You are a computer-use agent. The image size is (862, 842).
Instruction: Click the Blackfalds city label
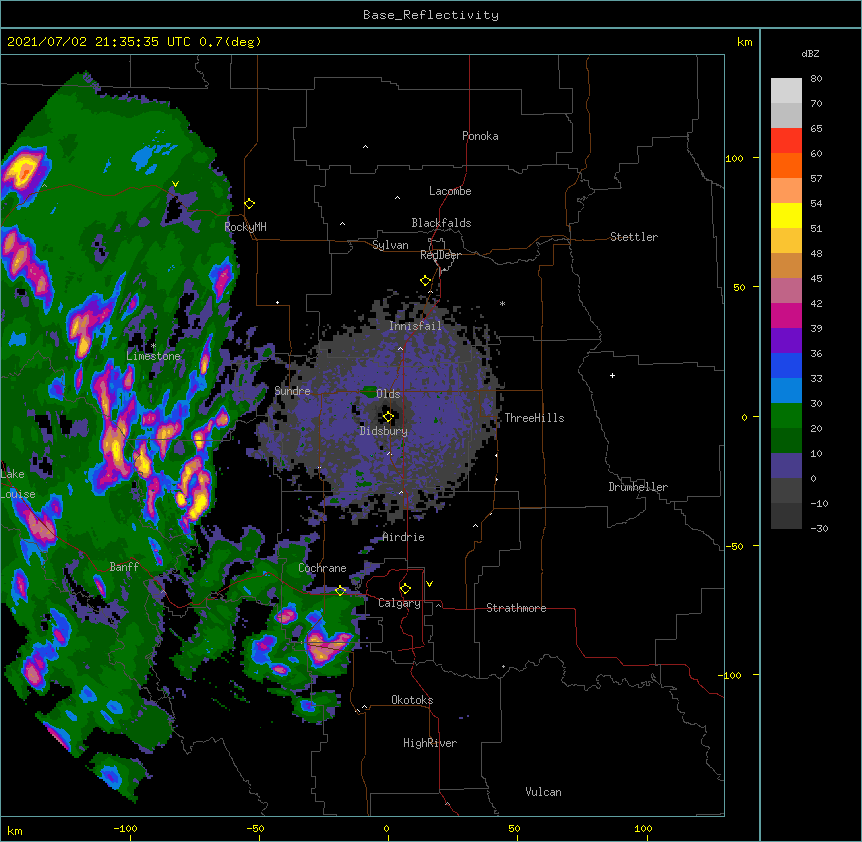441,223
